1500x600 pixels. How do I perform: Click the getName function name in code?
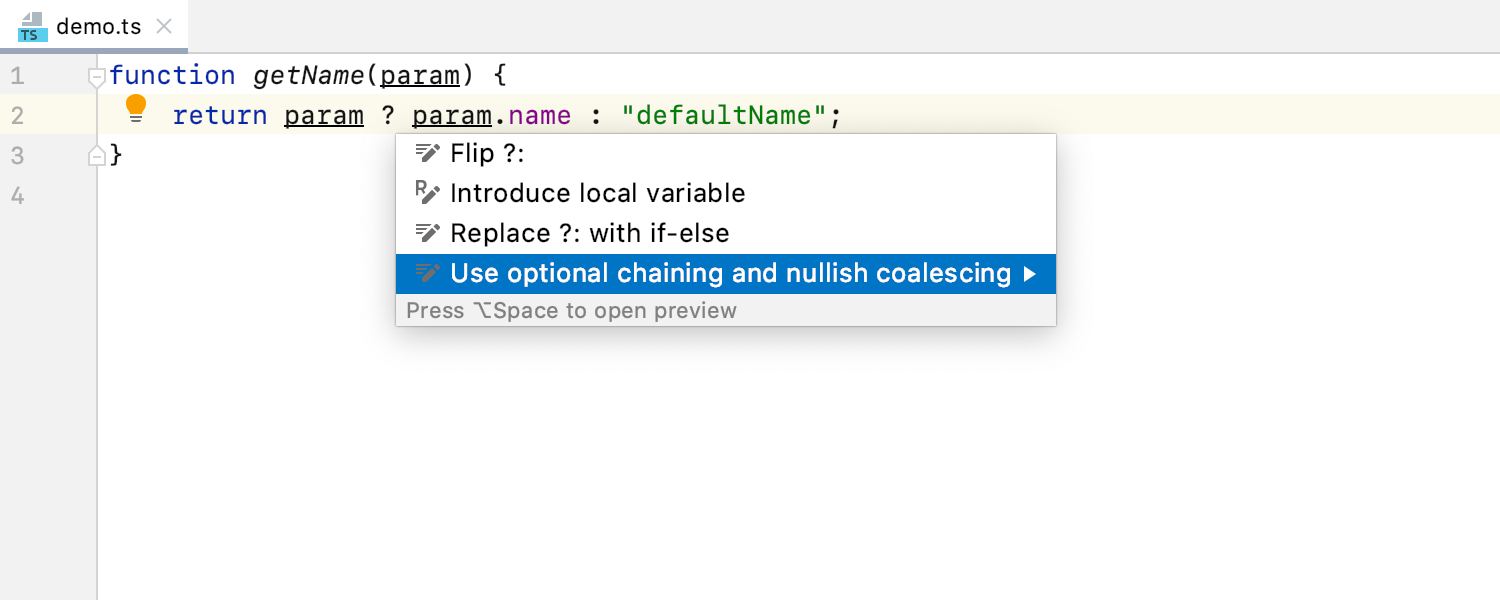tap(309, 76)
